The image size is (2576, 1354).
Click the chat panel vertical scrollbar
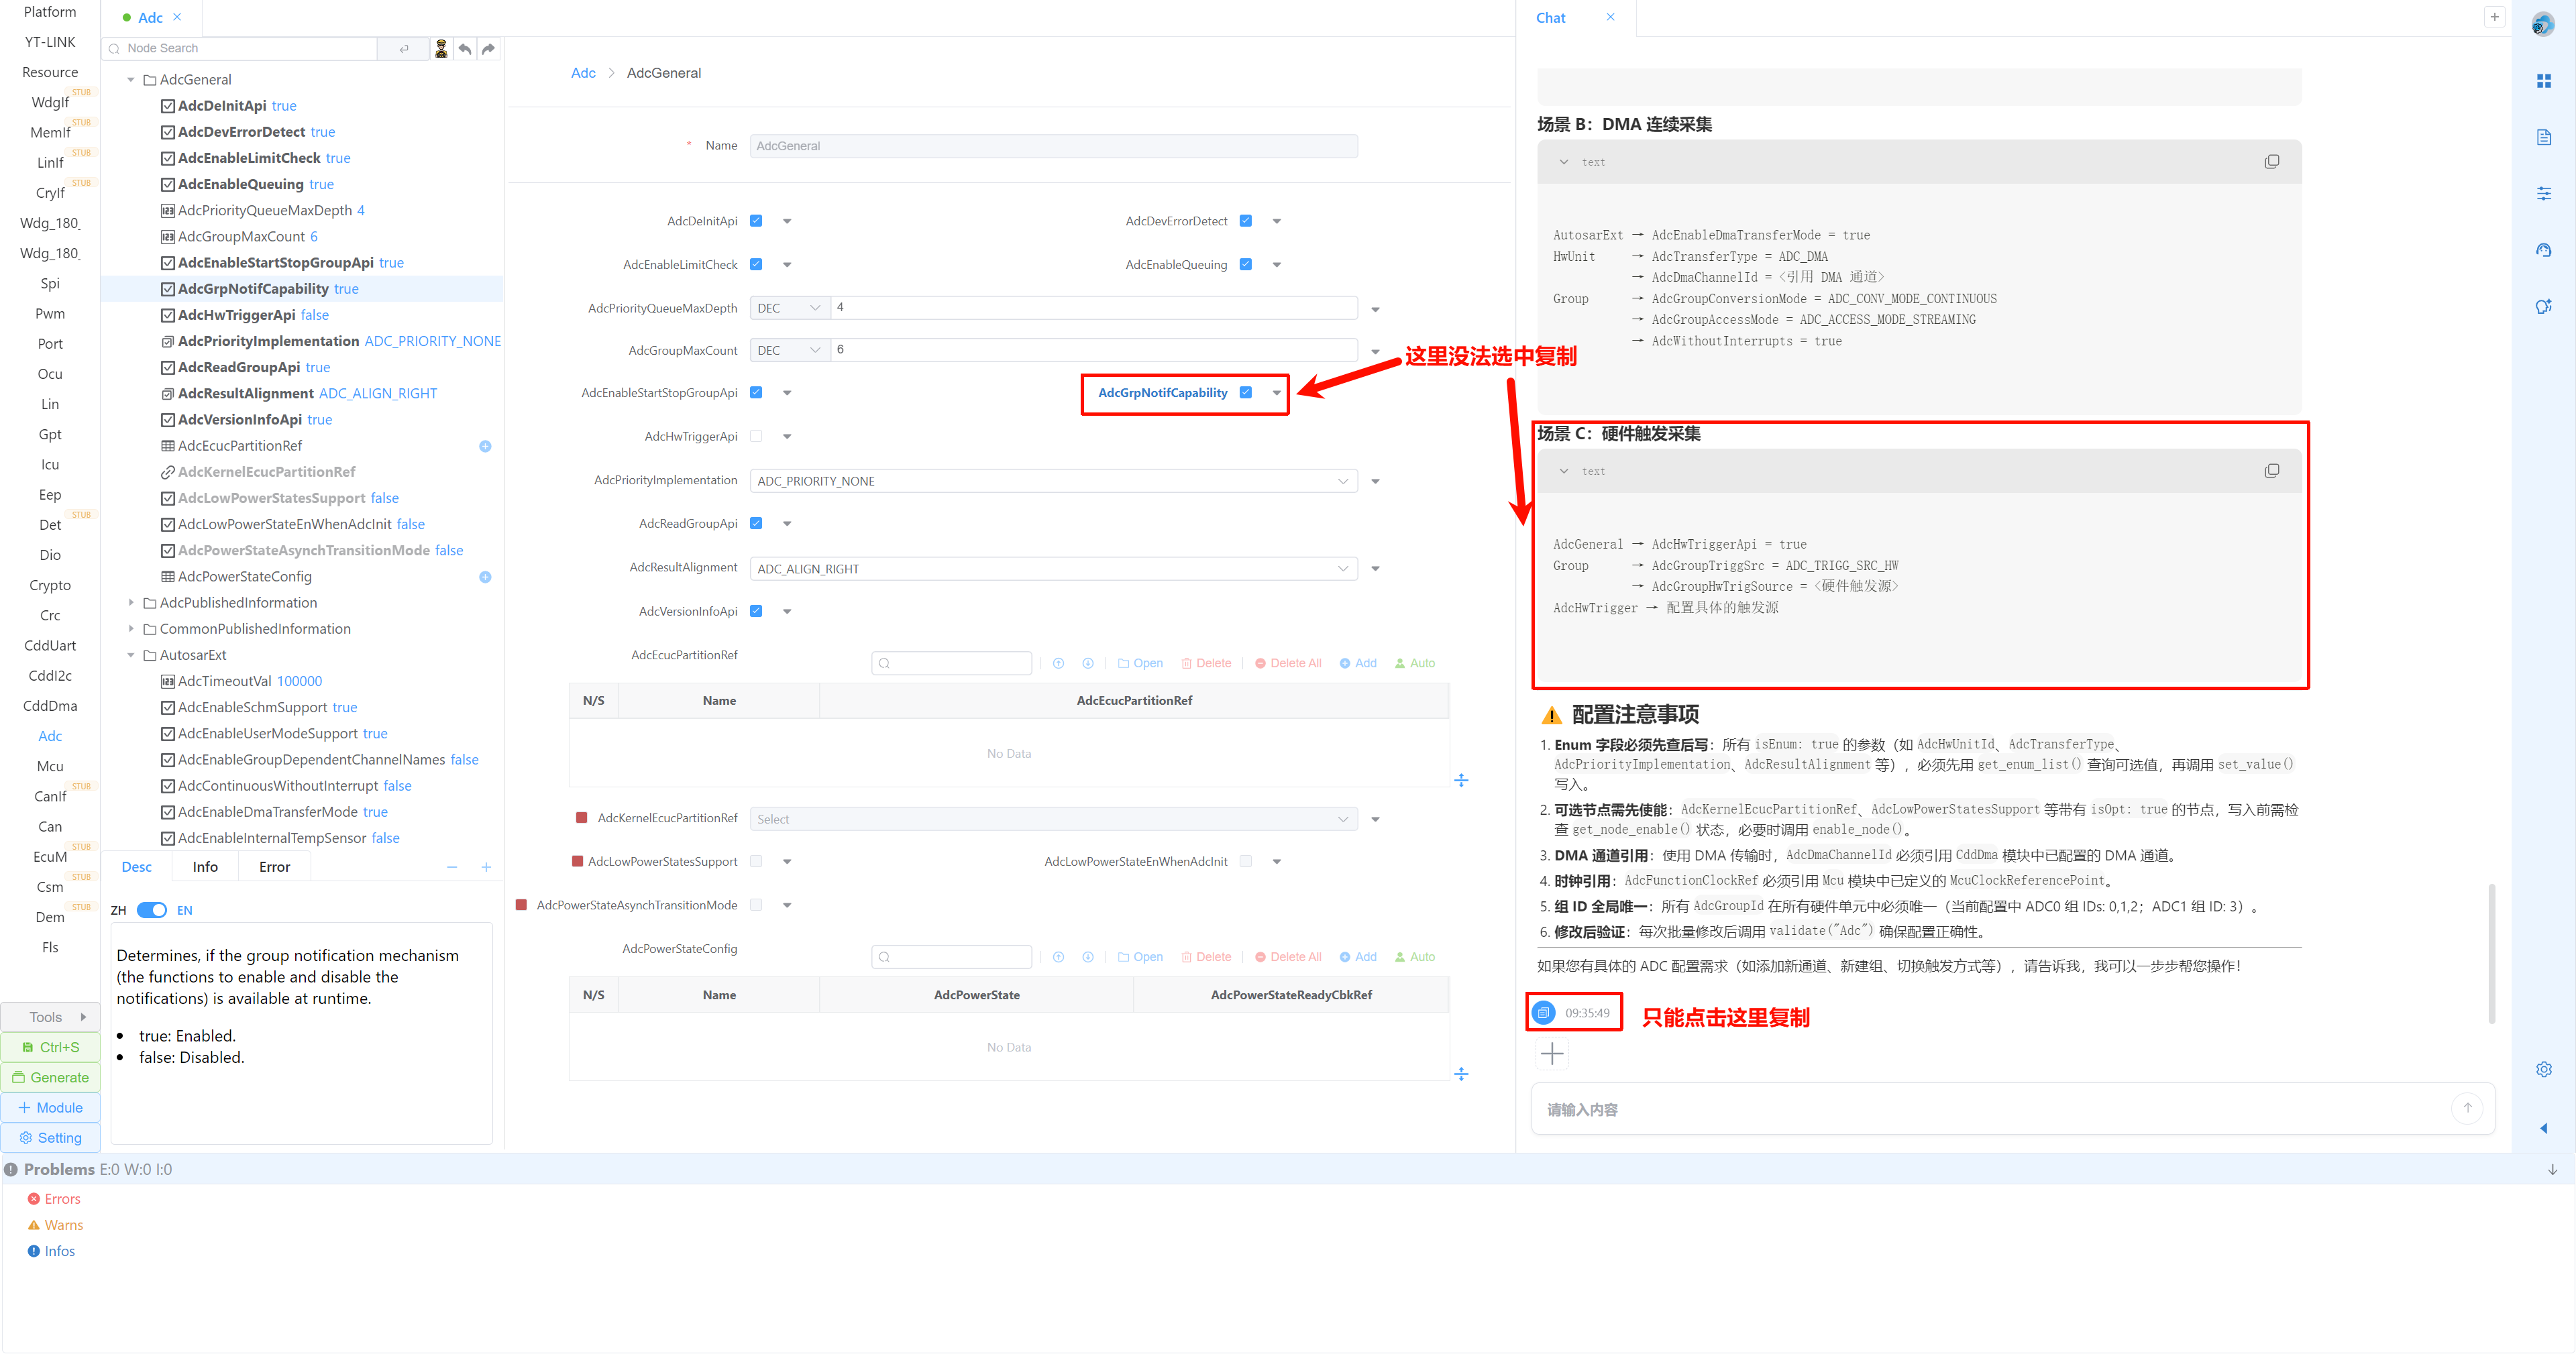pos(2491,953)
